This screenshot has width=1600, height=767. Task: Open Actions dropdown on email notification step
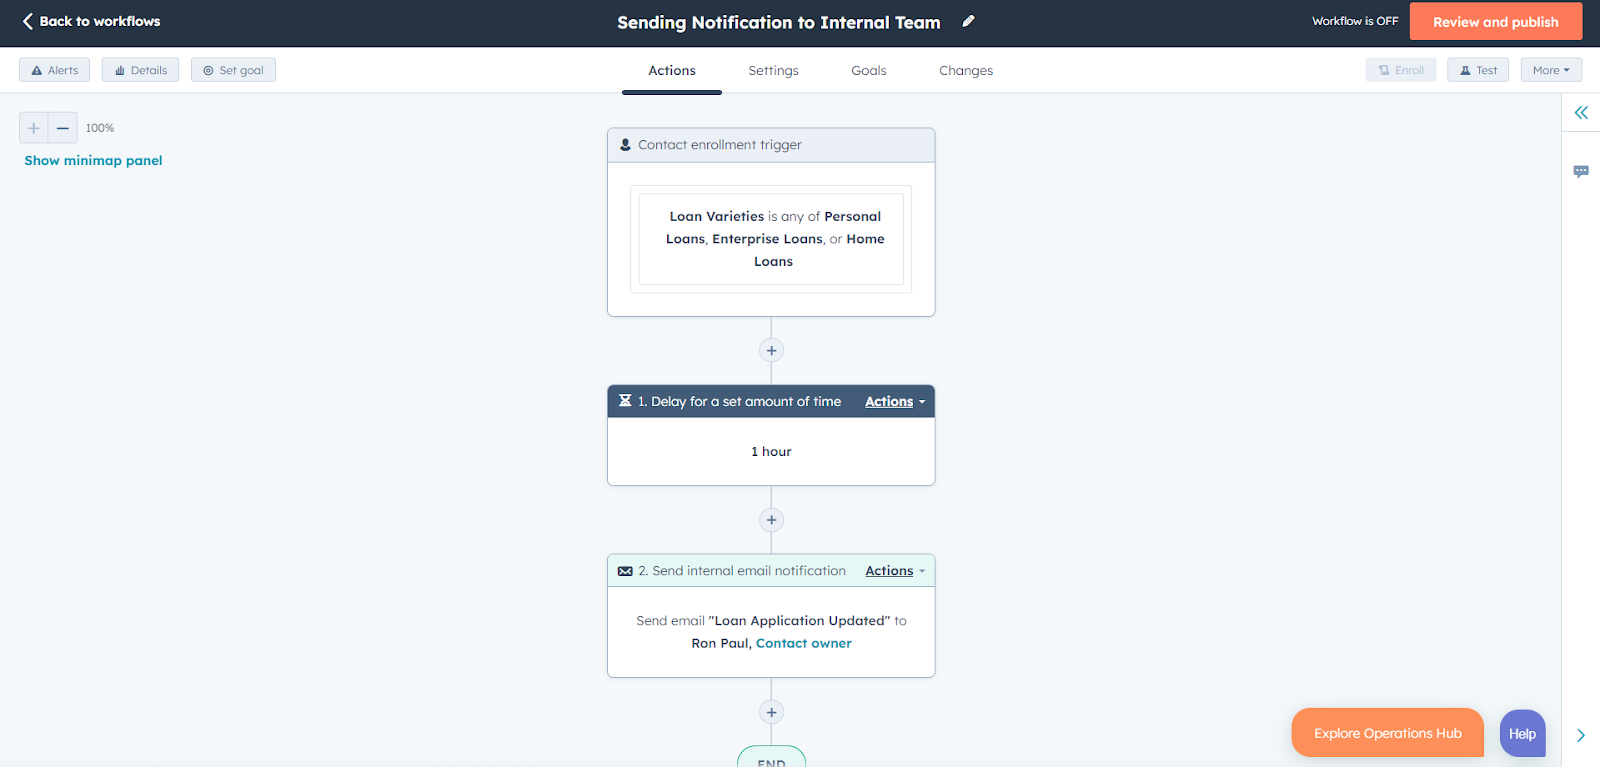[895, 571]
